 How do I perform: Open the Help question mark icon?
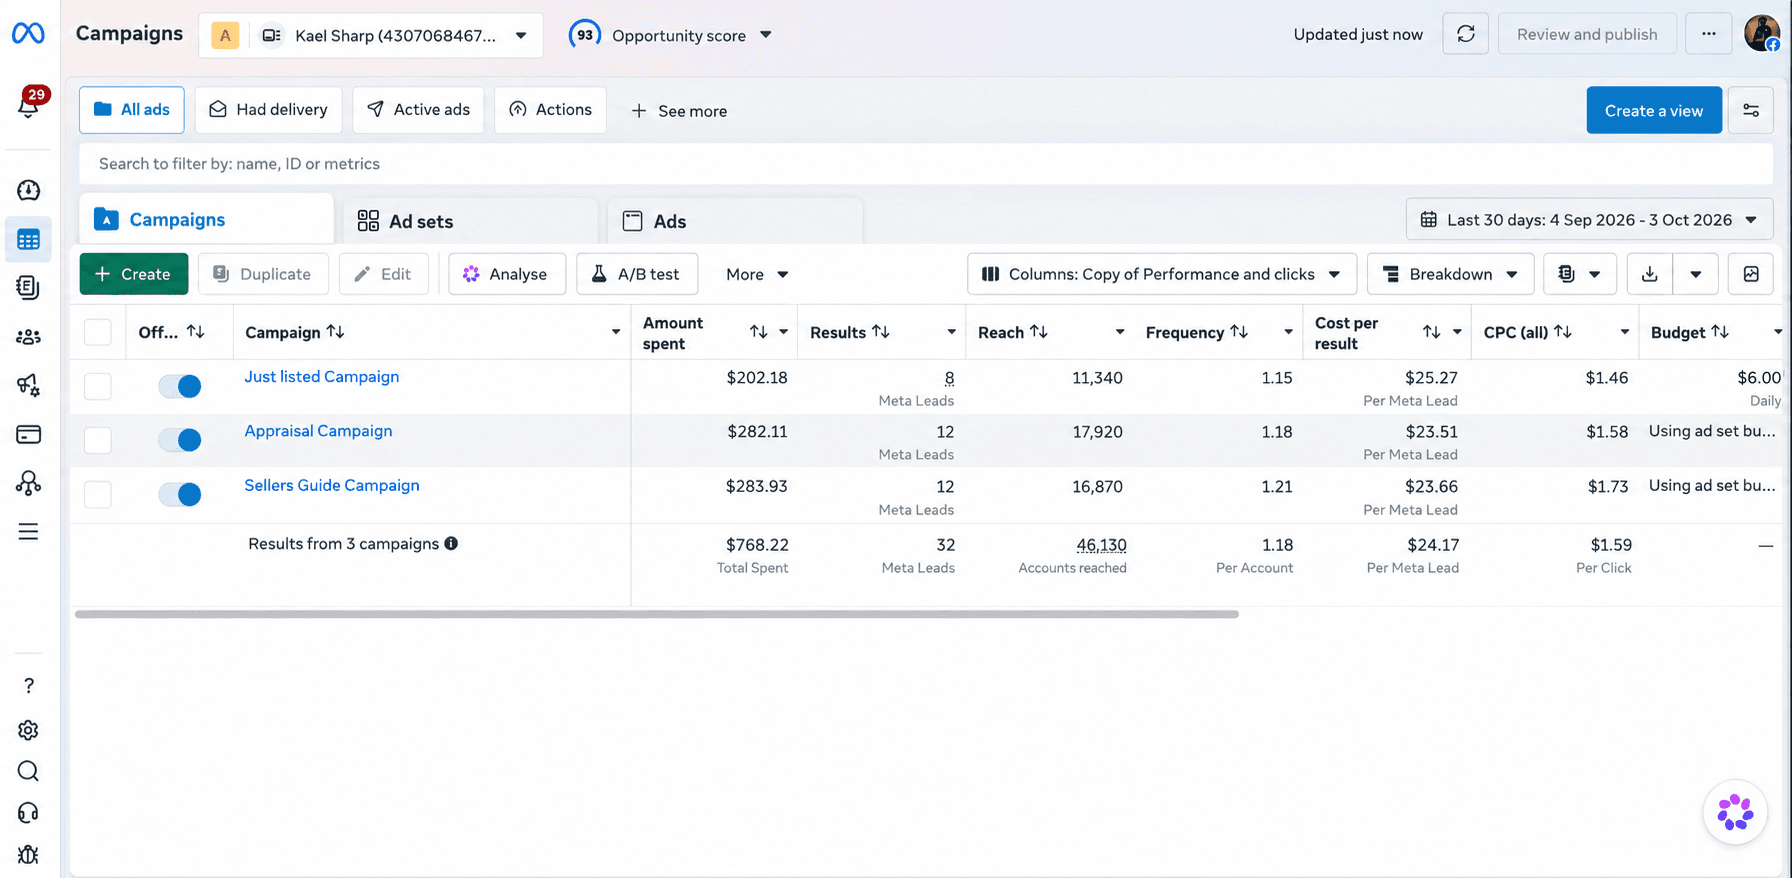(x=28, y=686)
